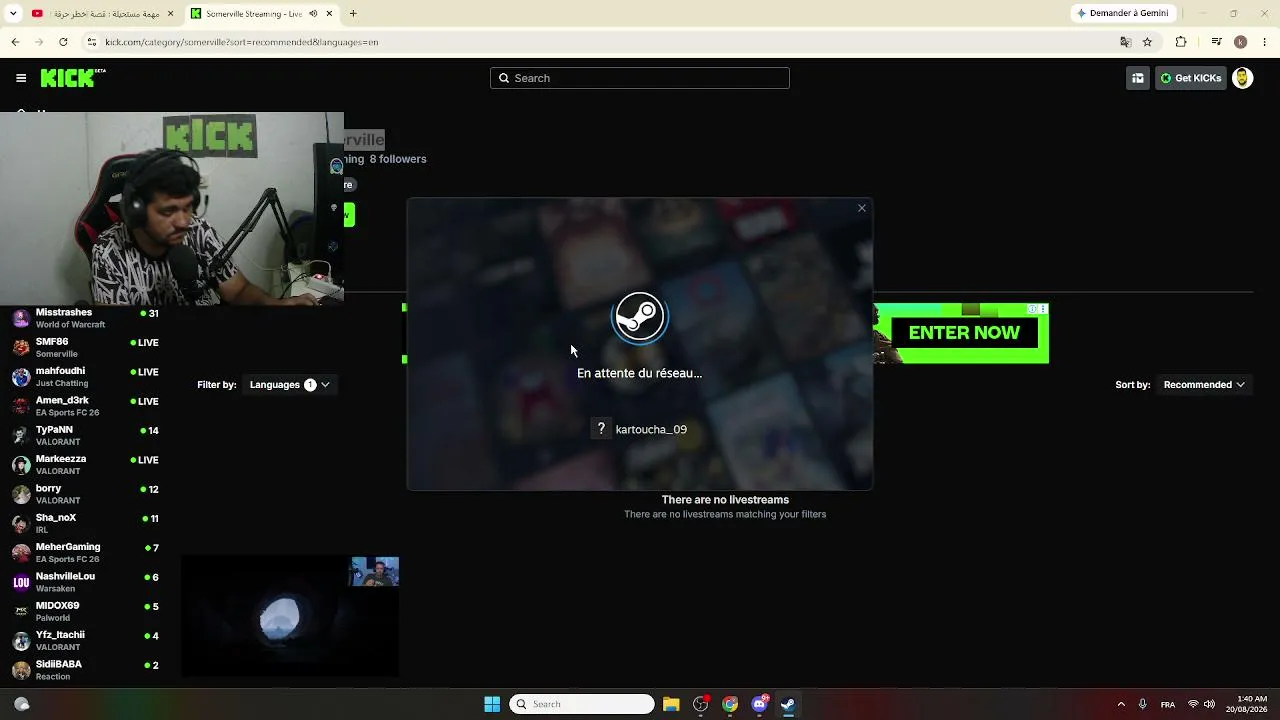Open the Wi-Fi network icon in tray

[x=1193, y=704]
